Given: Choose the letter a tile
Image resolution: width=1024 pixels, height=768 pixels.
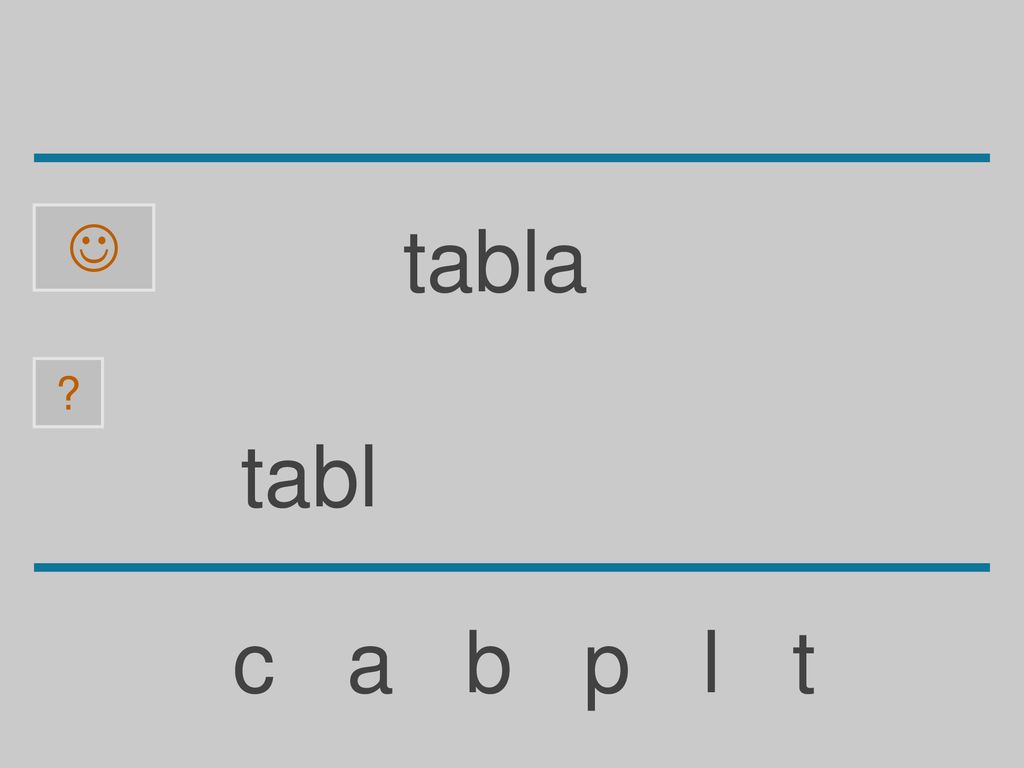Looking at the screenshot, I should [x=370, y=667].
